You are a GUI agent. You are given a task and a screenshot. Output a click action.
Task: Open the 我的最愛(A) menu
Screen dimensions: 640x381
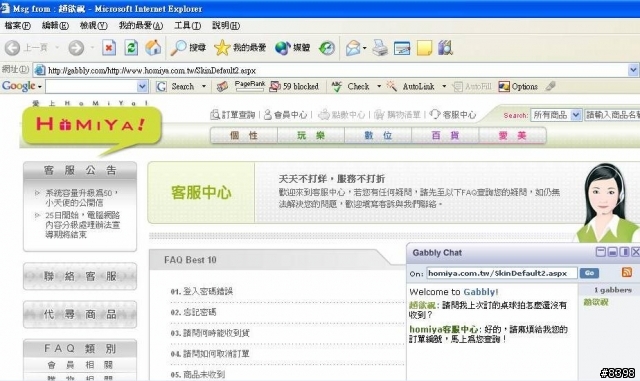(141, 25)
